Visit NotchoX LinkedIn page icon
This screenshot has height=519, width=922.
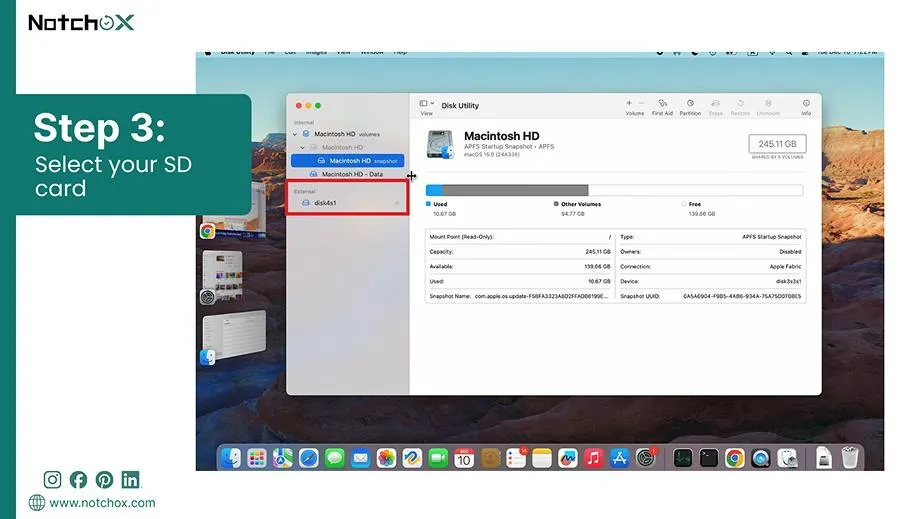(x=131, y=480)
